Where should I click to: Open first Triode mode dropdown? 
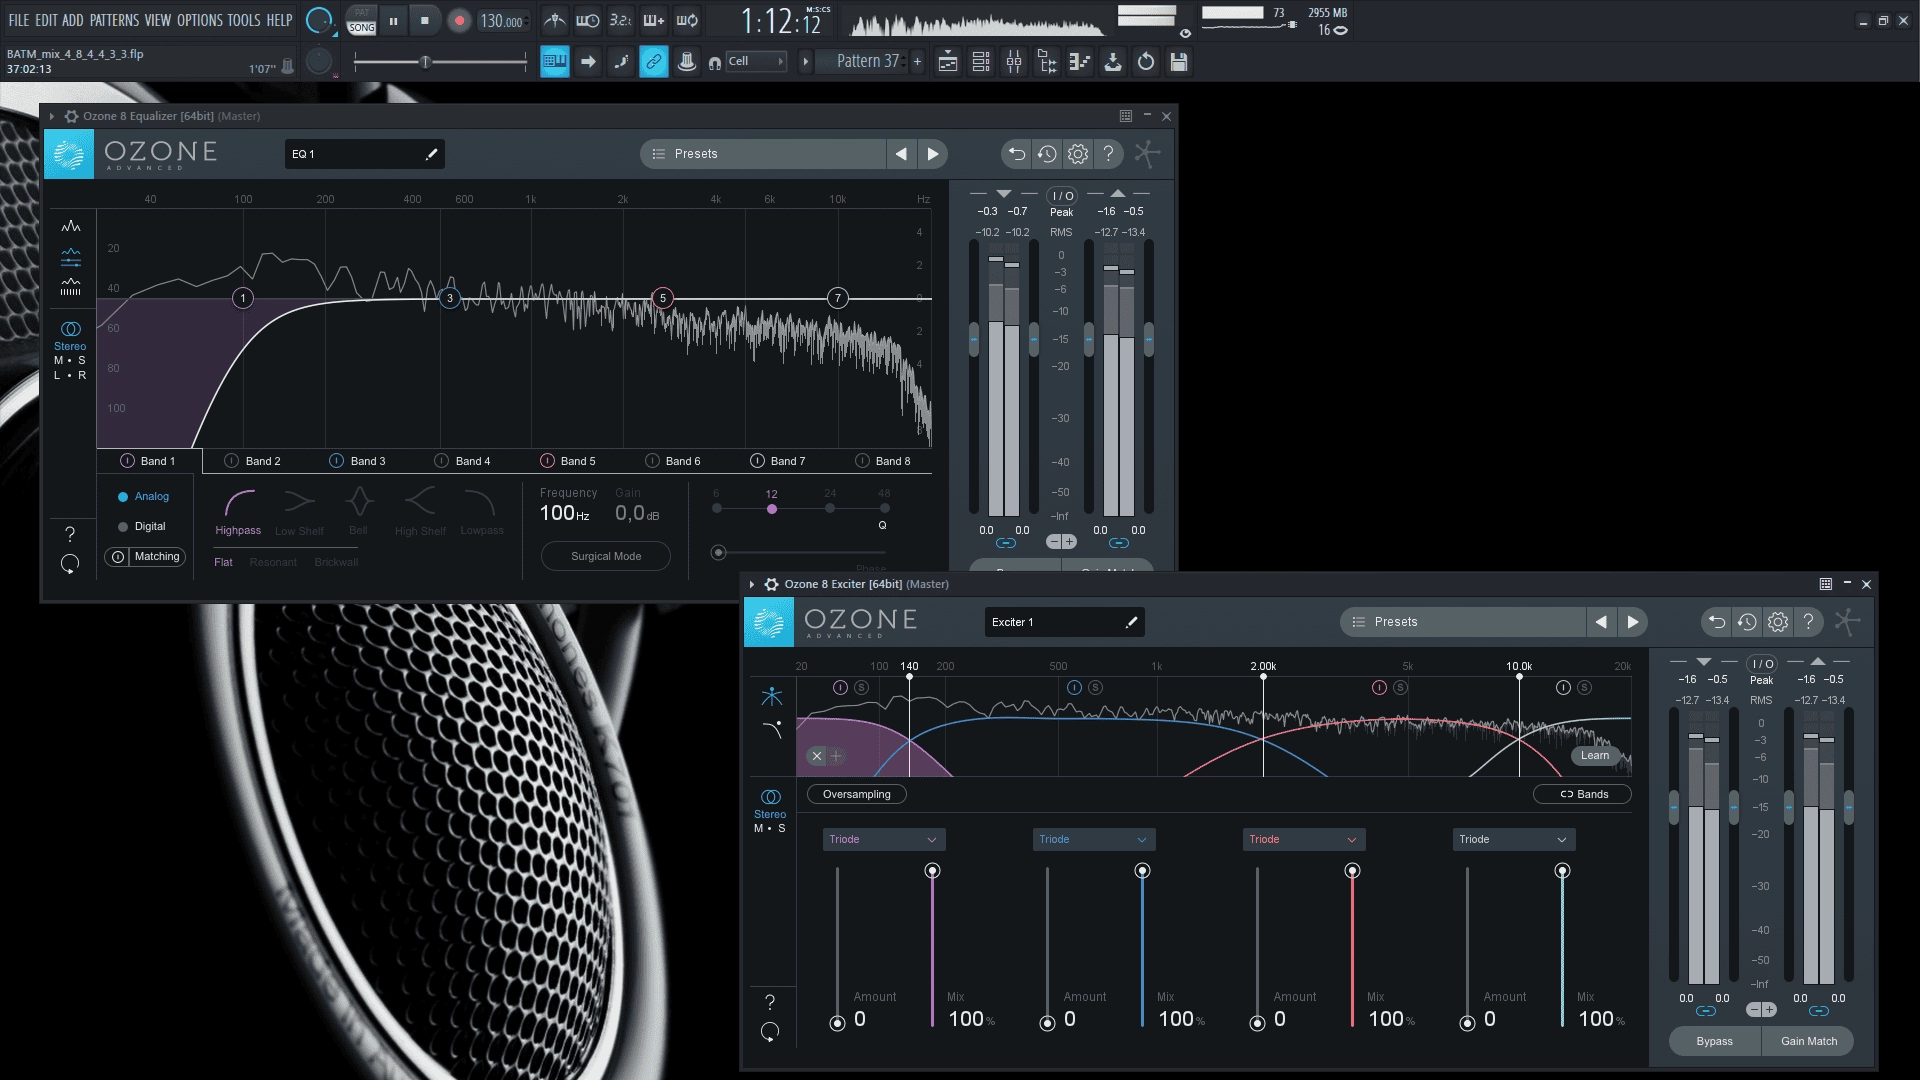point(883,839)
